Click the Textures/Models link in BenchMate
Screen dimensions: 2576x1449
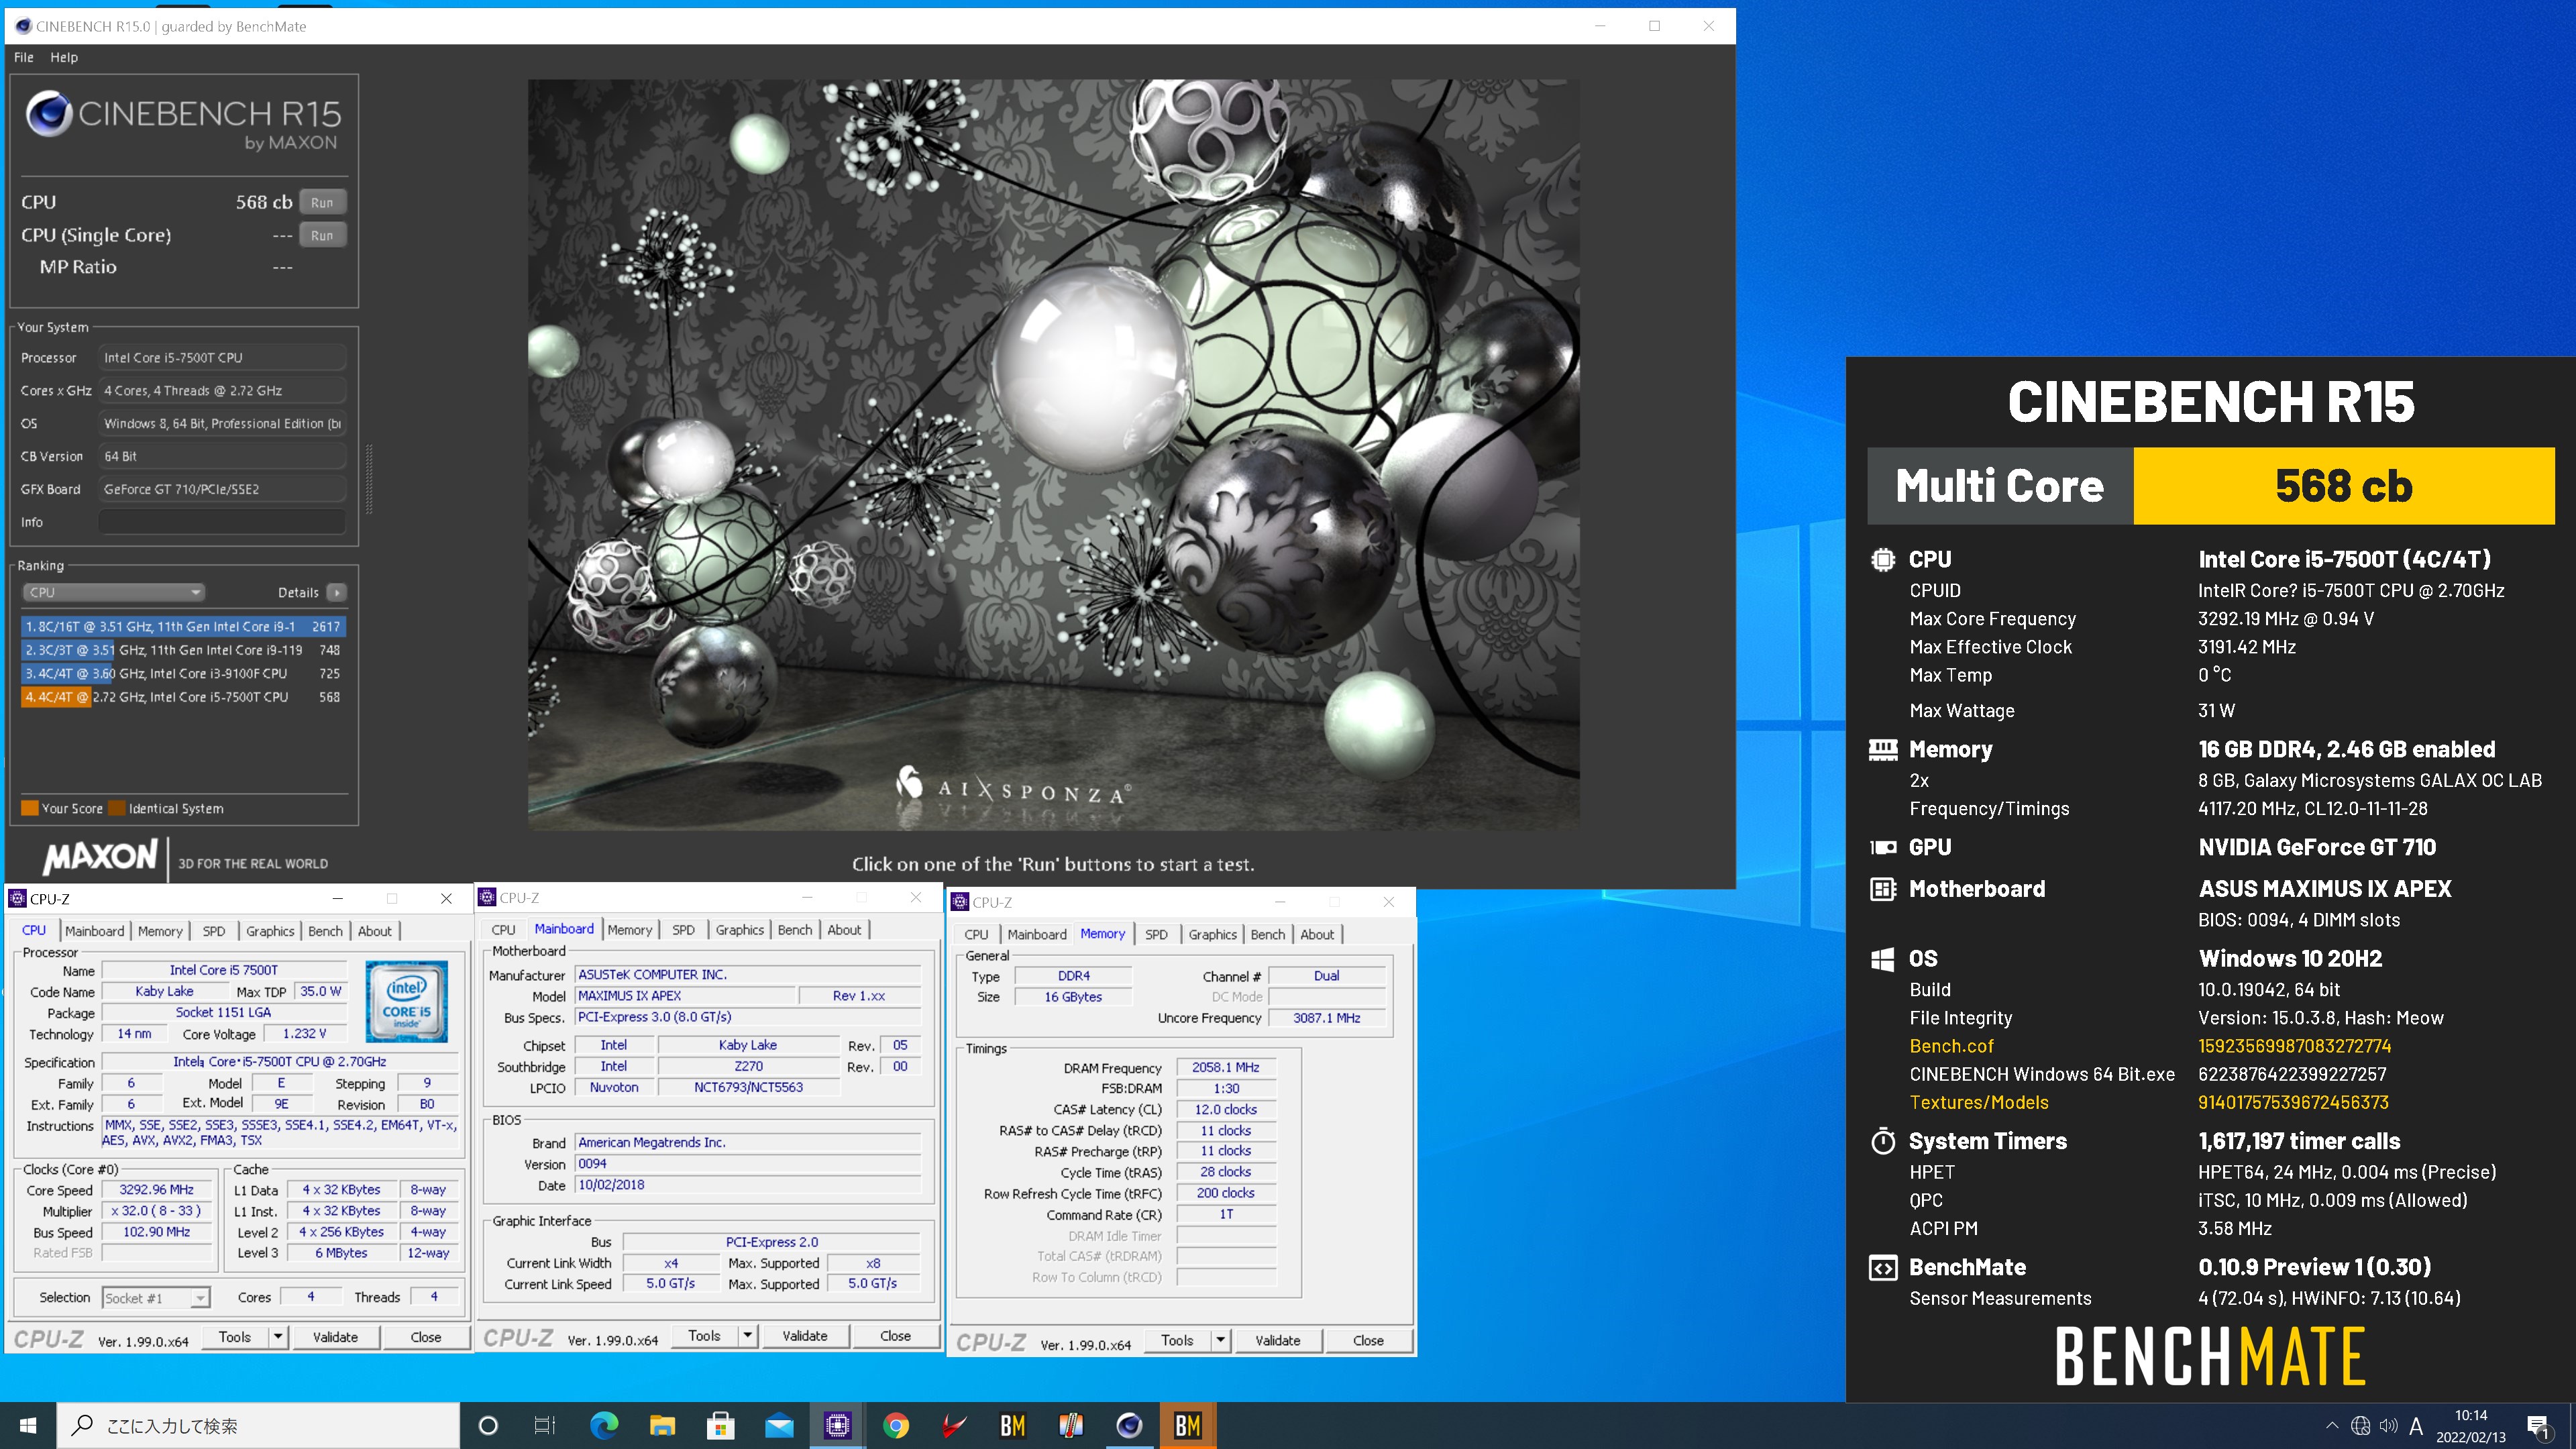[1979, 1102]
